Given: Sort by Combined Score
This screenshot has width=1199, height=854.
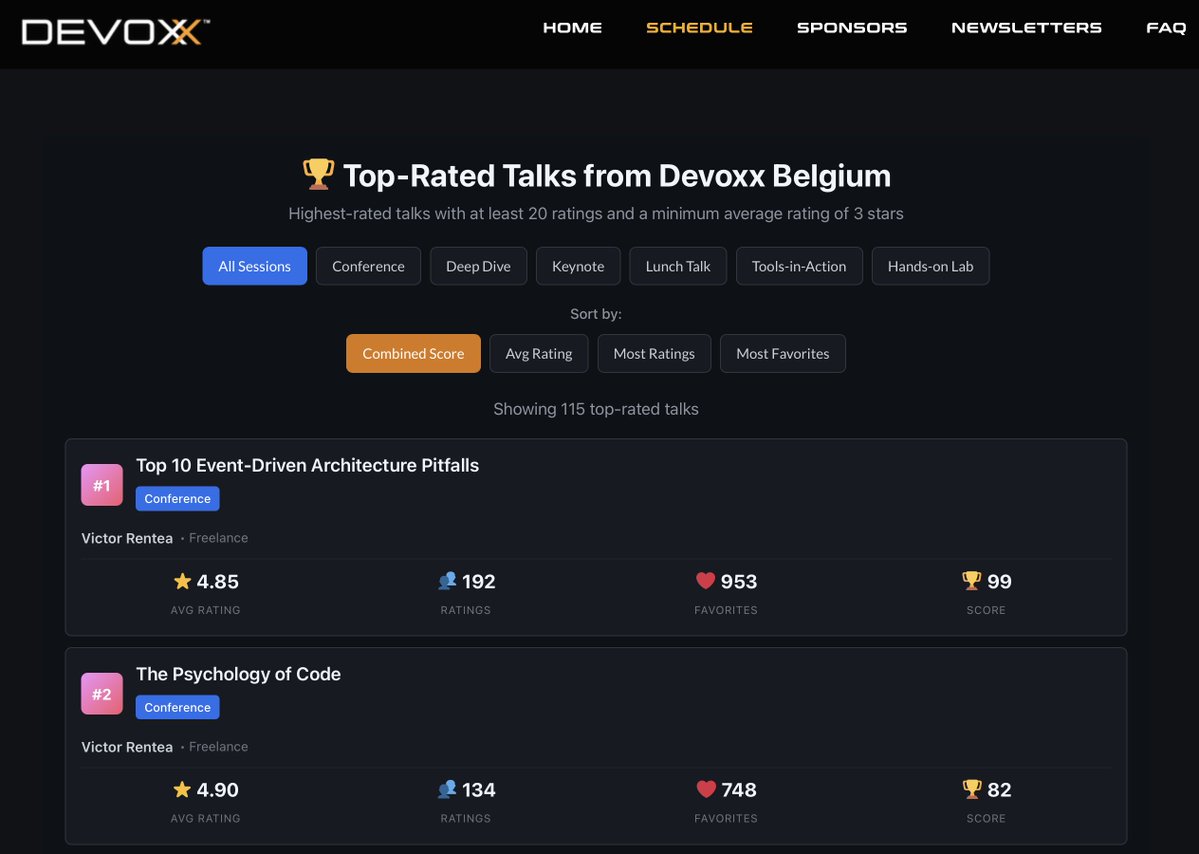Looking at the screenshot, I should 413,353.
